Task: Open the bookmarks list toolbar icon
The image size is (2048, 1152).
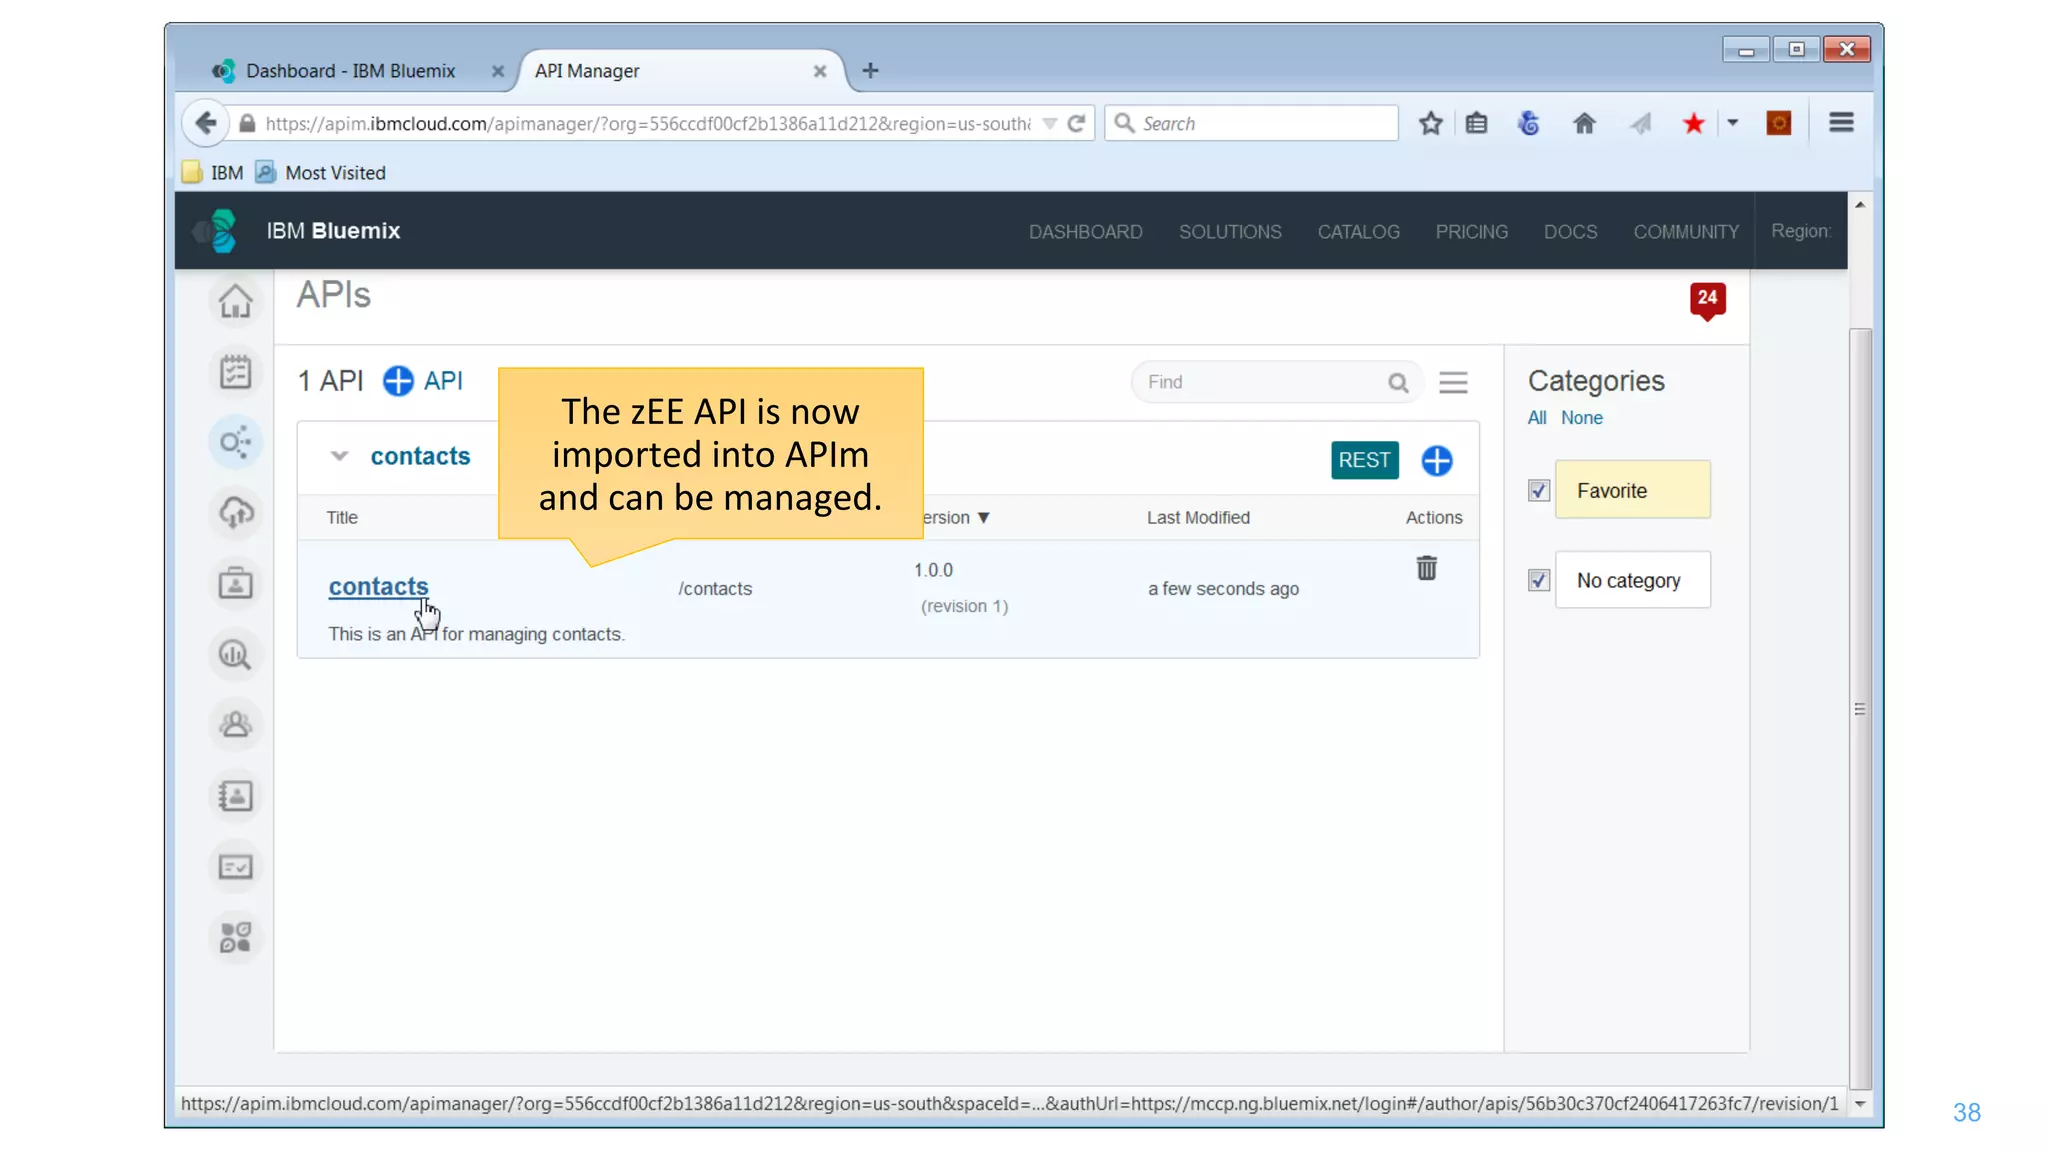Action: (1477, 123)
